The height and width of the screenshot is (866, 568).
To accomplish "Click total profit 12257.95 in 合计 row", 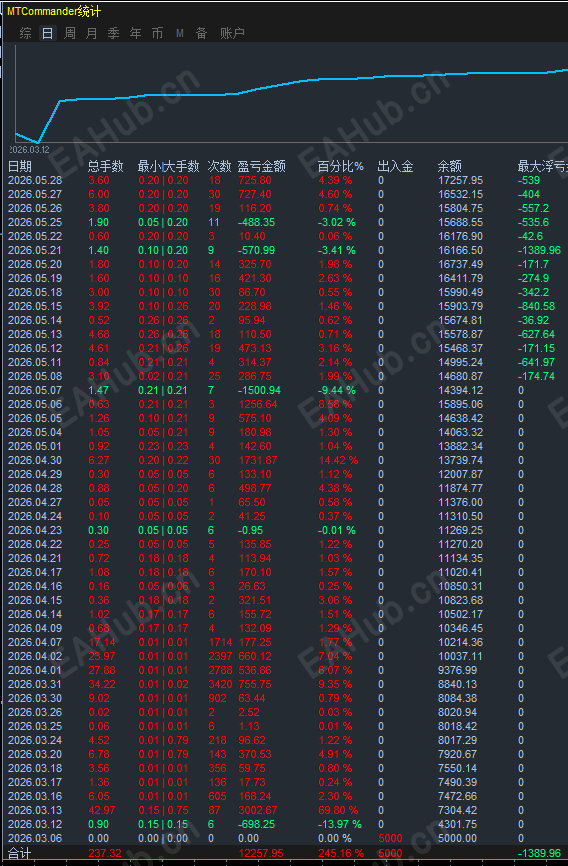I will (261, 853).
